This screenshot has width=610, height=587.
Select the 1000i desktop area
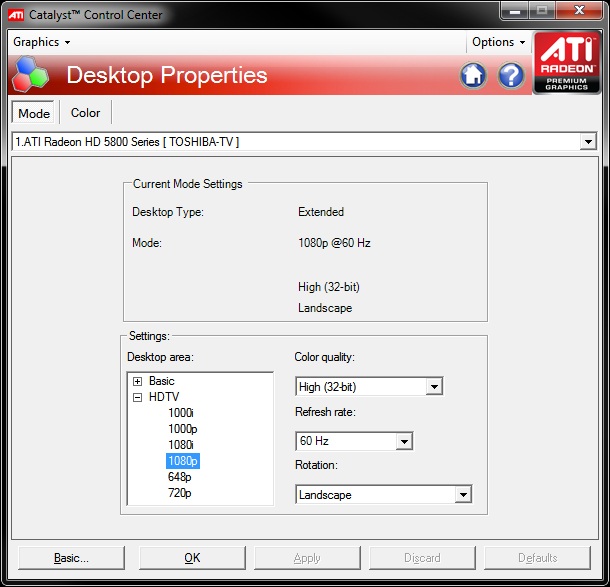181,413
